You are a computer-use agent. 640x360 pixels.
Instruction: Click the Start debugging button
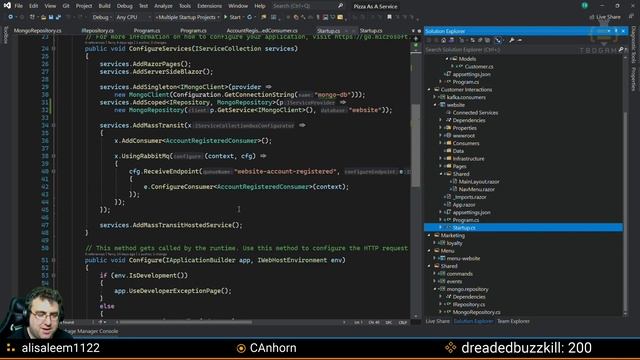[232, 17]
